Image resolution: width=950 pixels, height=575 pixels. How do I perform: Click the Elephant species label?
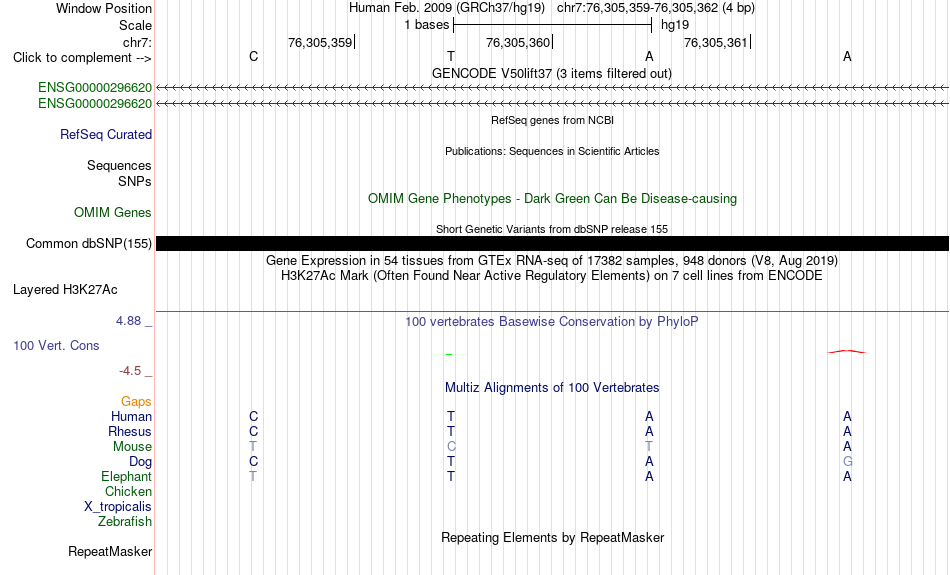(126, 477)
